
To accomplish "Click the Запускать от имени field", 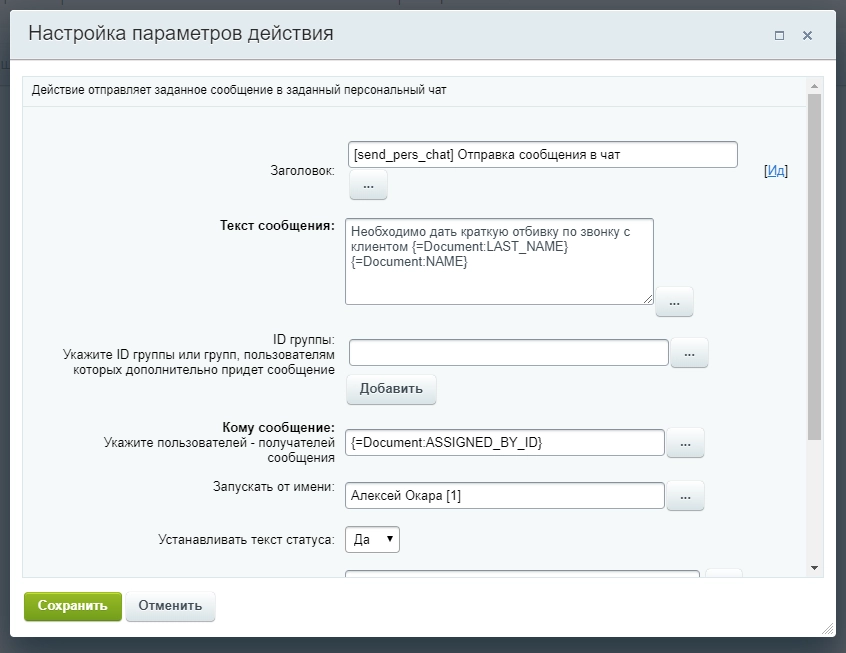I will coord(505,496).
